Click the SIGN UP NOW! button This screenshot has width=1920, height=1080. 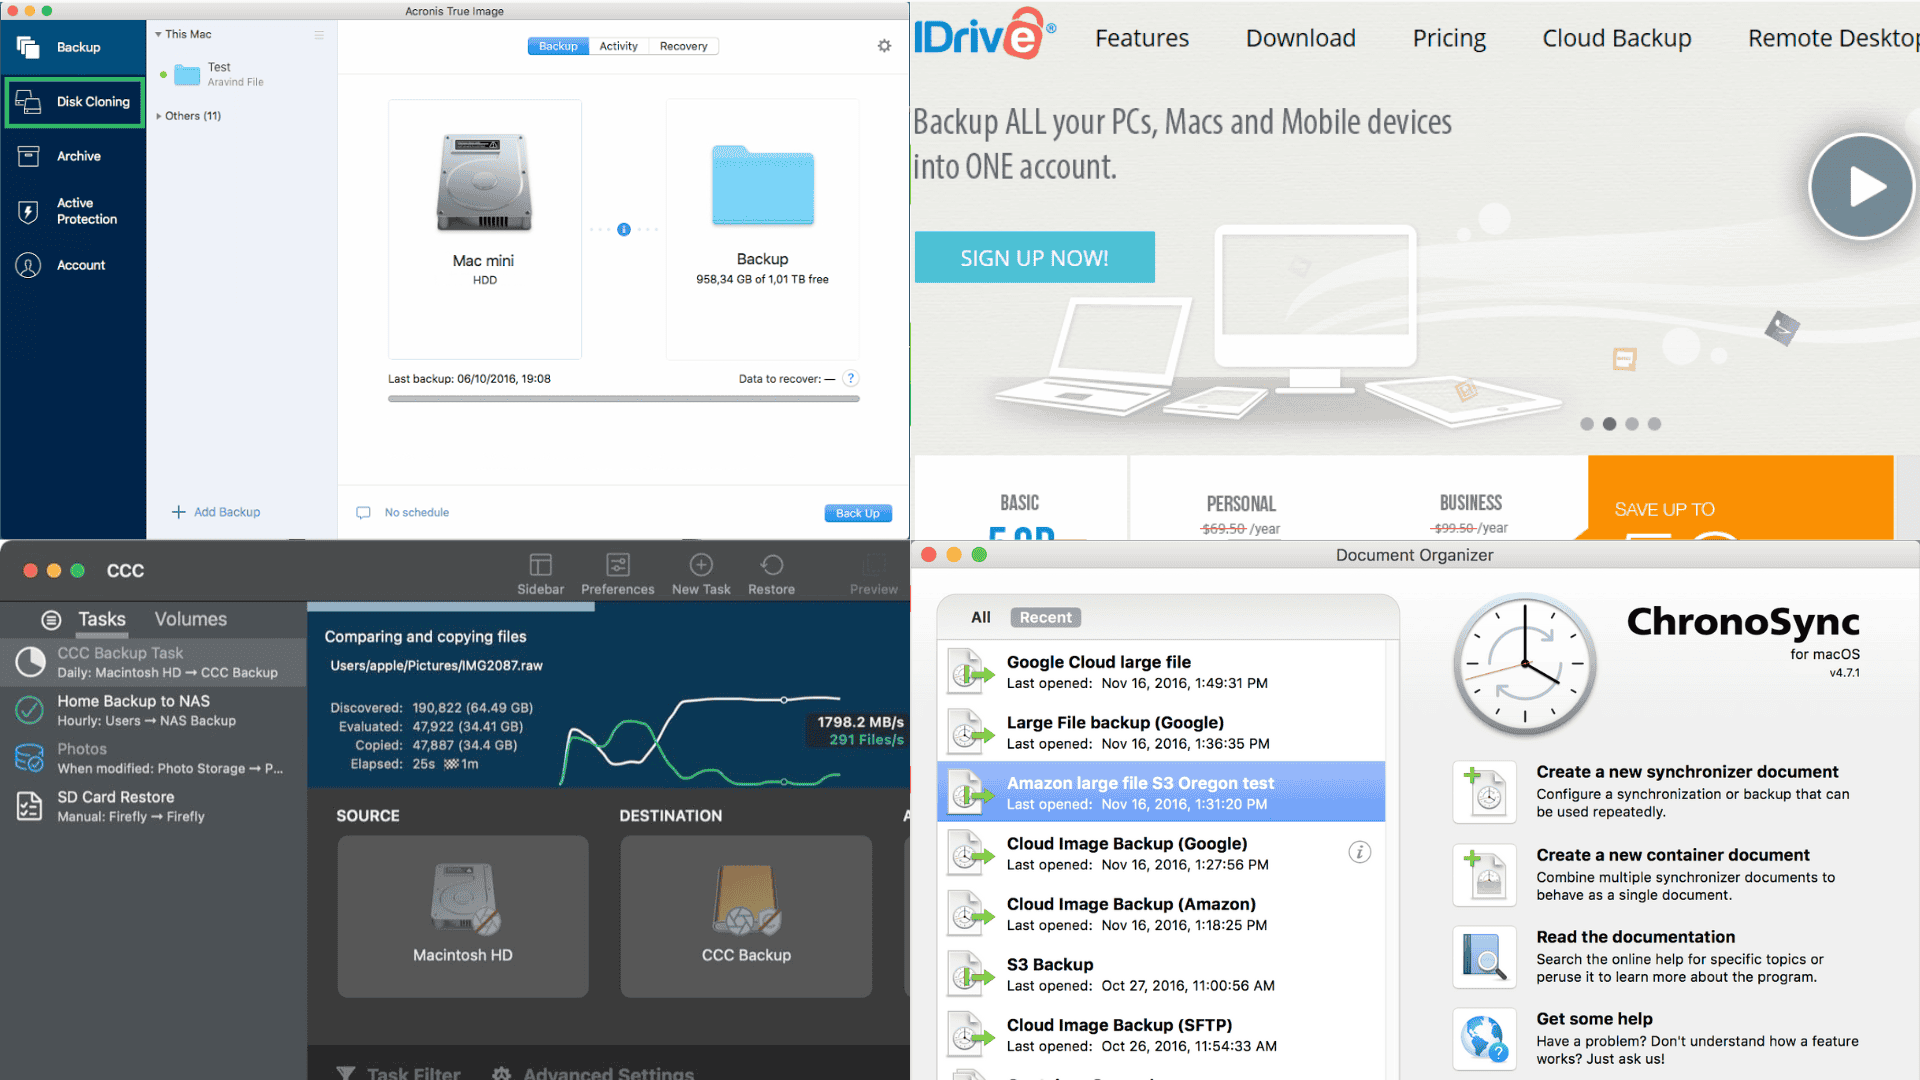[x=1034, y=258]
